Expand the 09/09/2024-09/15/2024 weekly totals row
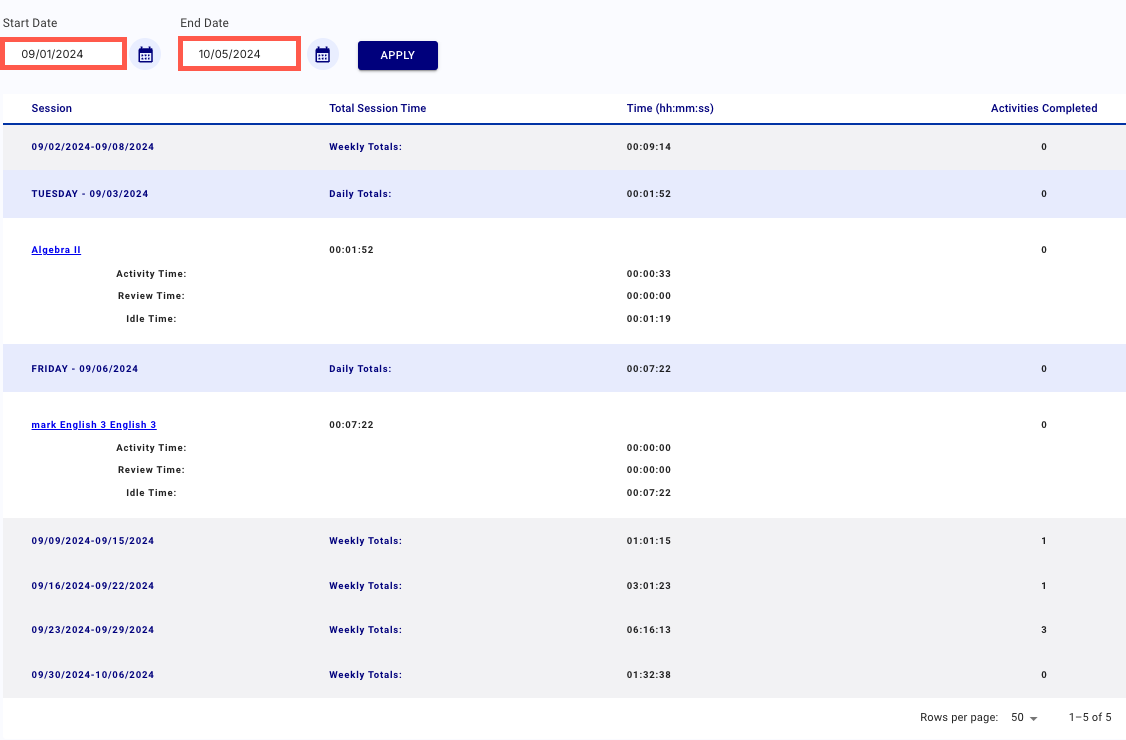Image resolution: width=1126 pixels, height=740 pixels. click(91, 540)
